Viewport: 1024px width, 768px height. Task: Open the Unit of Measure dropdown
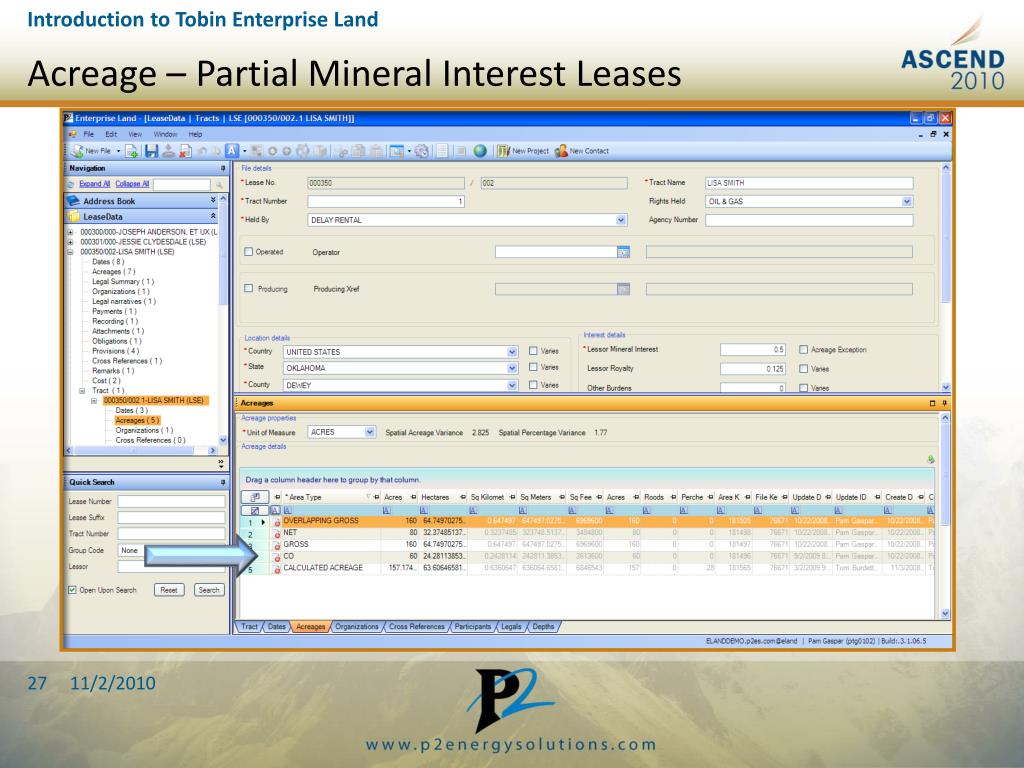[x=370, y=432]
